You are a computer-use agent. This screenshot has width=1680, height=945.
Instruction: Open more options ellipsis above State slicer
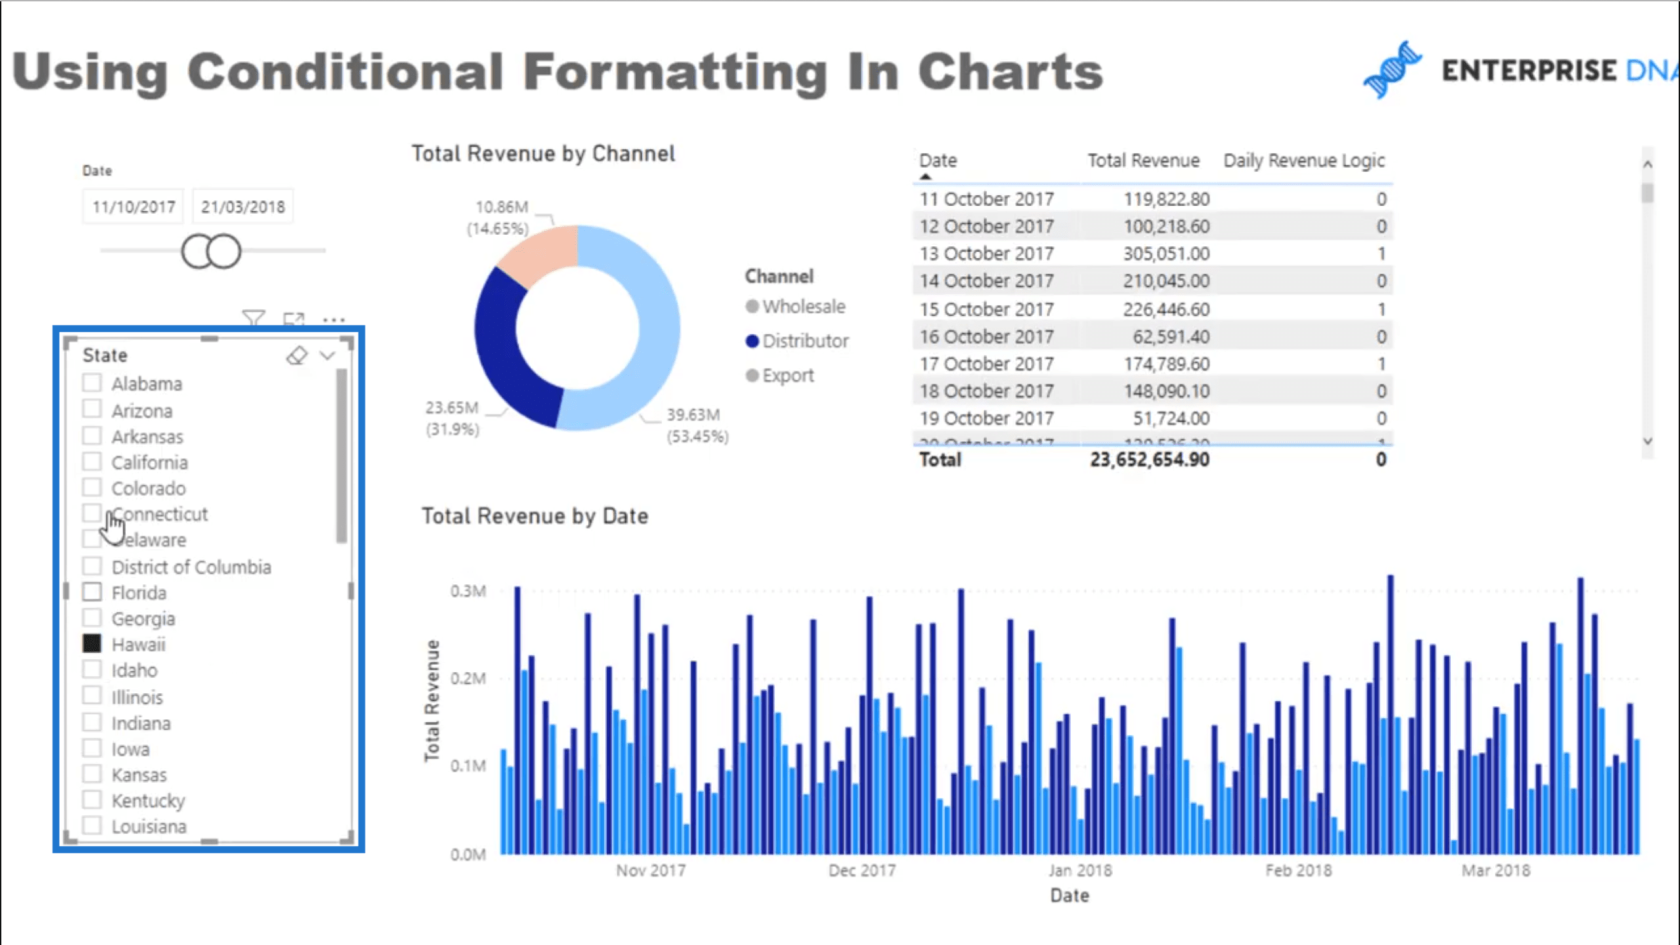tap(334, 320)
